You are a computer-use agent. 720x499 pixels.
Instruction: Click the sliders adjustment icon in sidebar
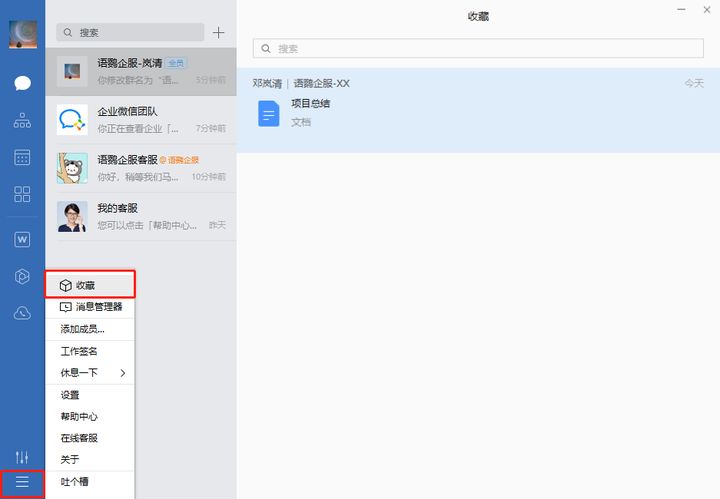[22, 456]
